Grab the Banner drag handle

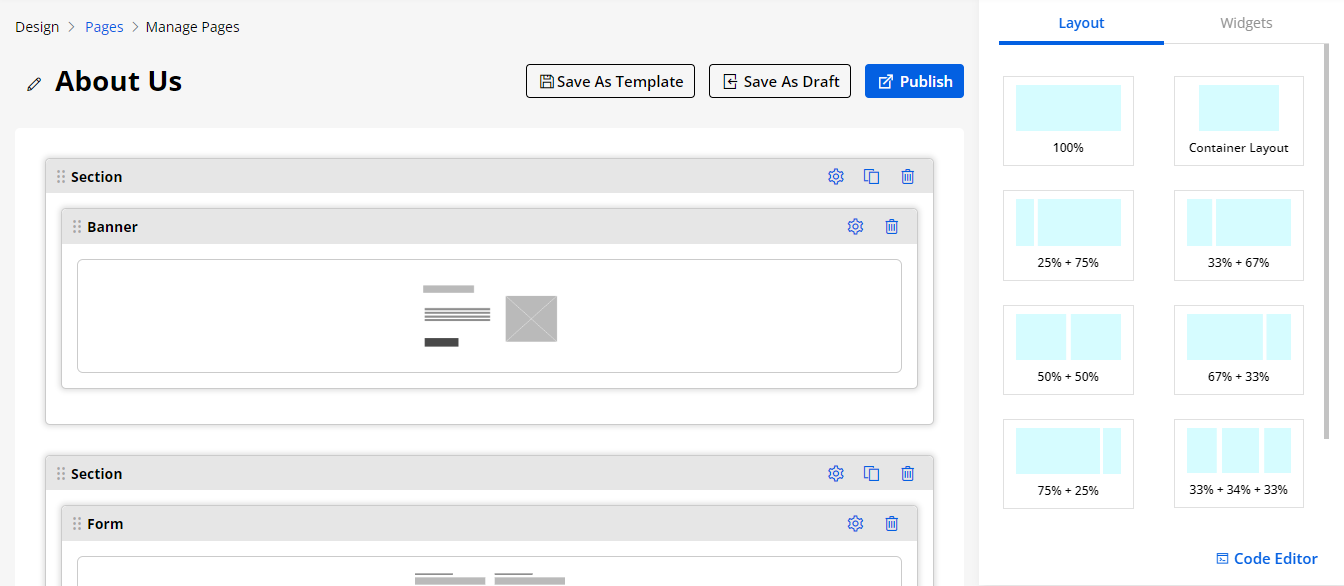point(77,227)
